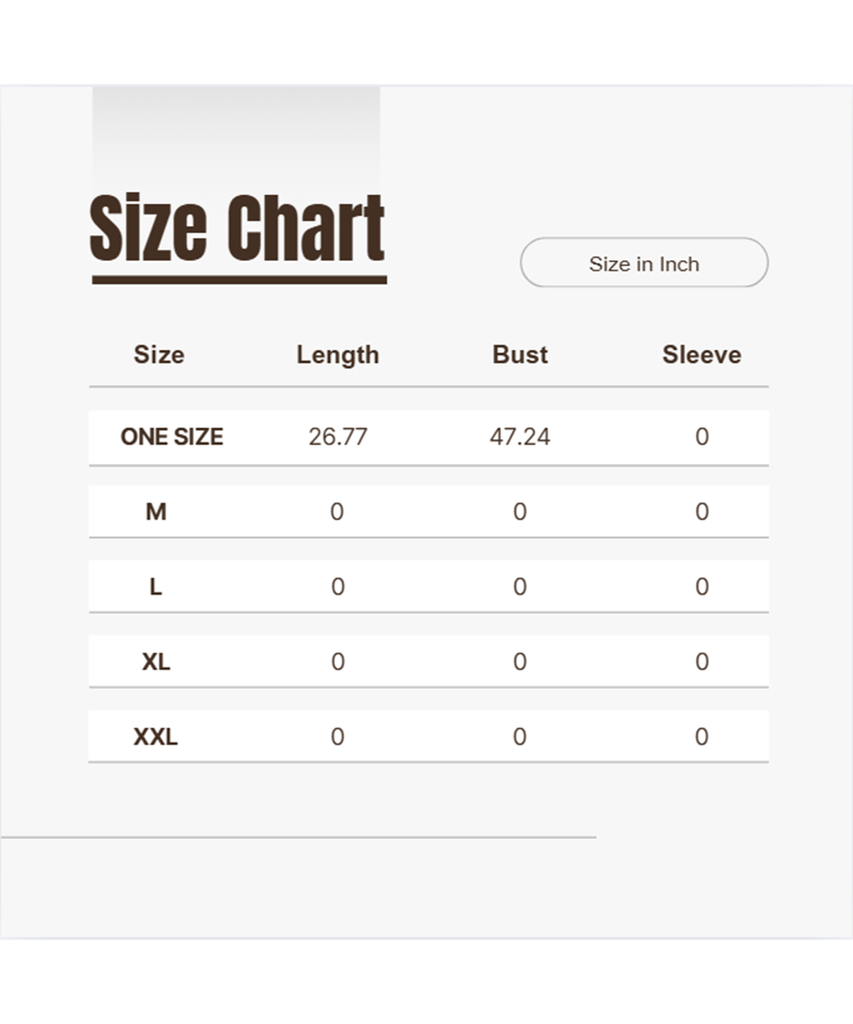The width and height of the screenshot is (853, 1024).
Task: Select the Size column header
Action: click(x=159, y=355)
